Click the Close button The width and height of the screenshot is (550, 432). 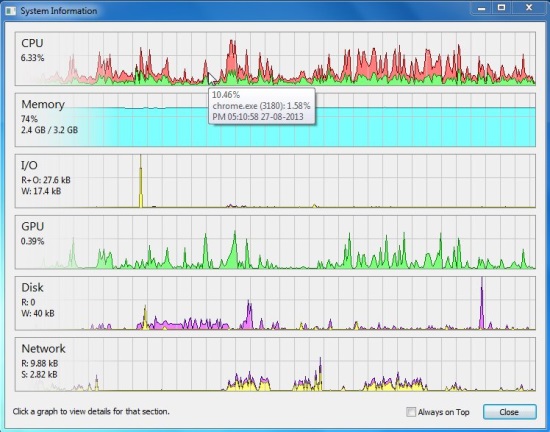tap(509, 412)
